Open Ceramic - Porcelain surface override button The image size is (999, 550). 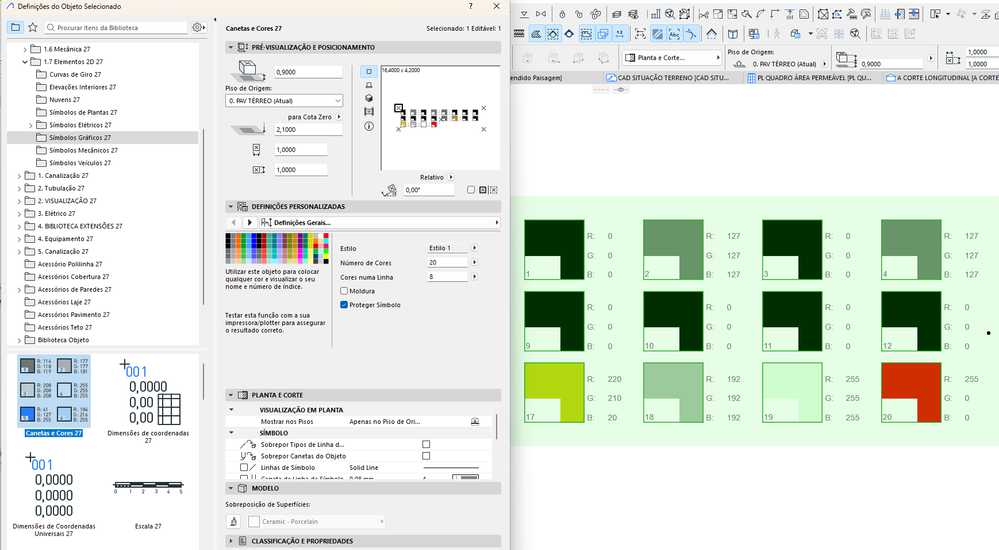pyautogui.click(x=317, y=521)
